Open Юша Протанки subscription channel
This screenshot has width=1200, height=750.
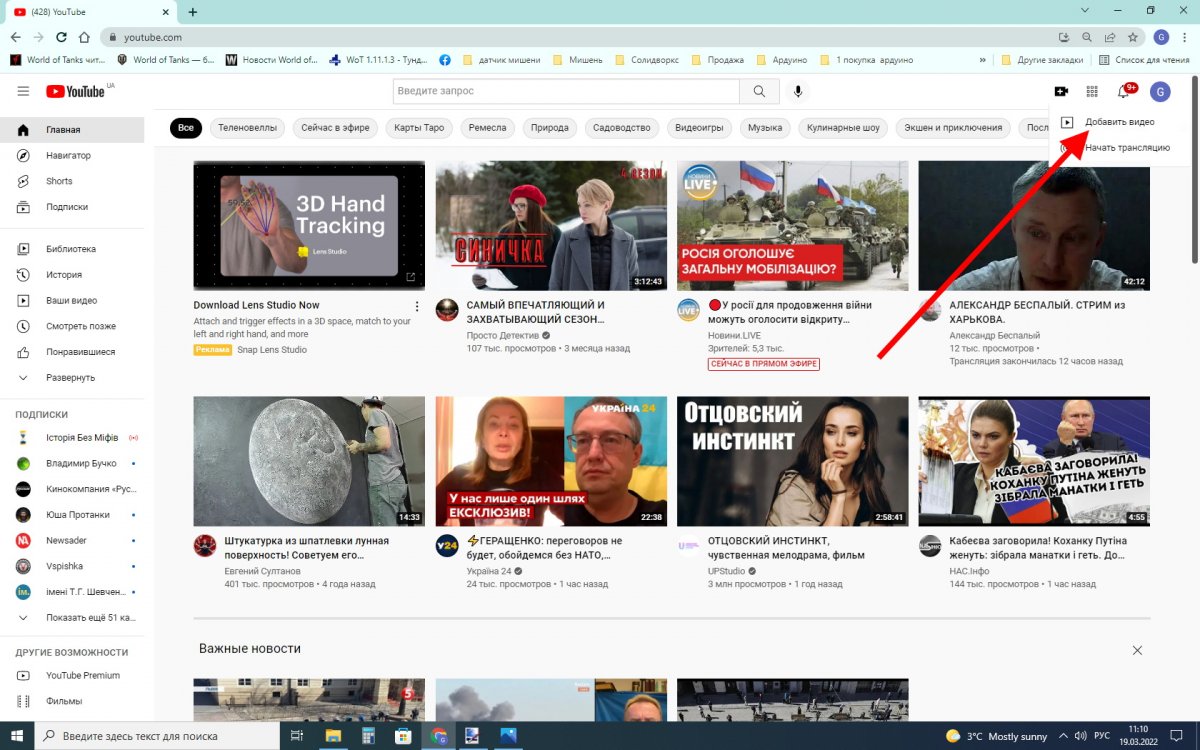point(72,515)
